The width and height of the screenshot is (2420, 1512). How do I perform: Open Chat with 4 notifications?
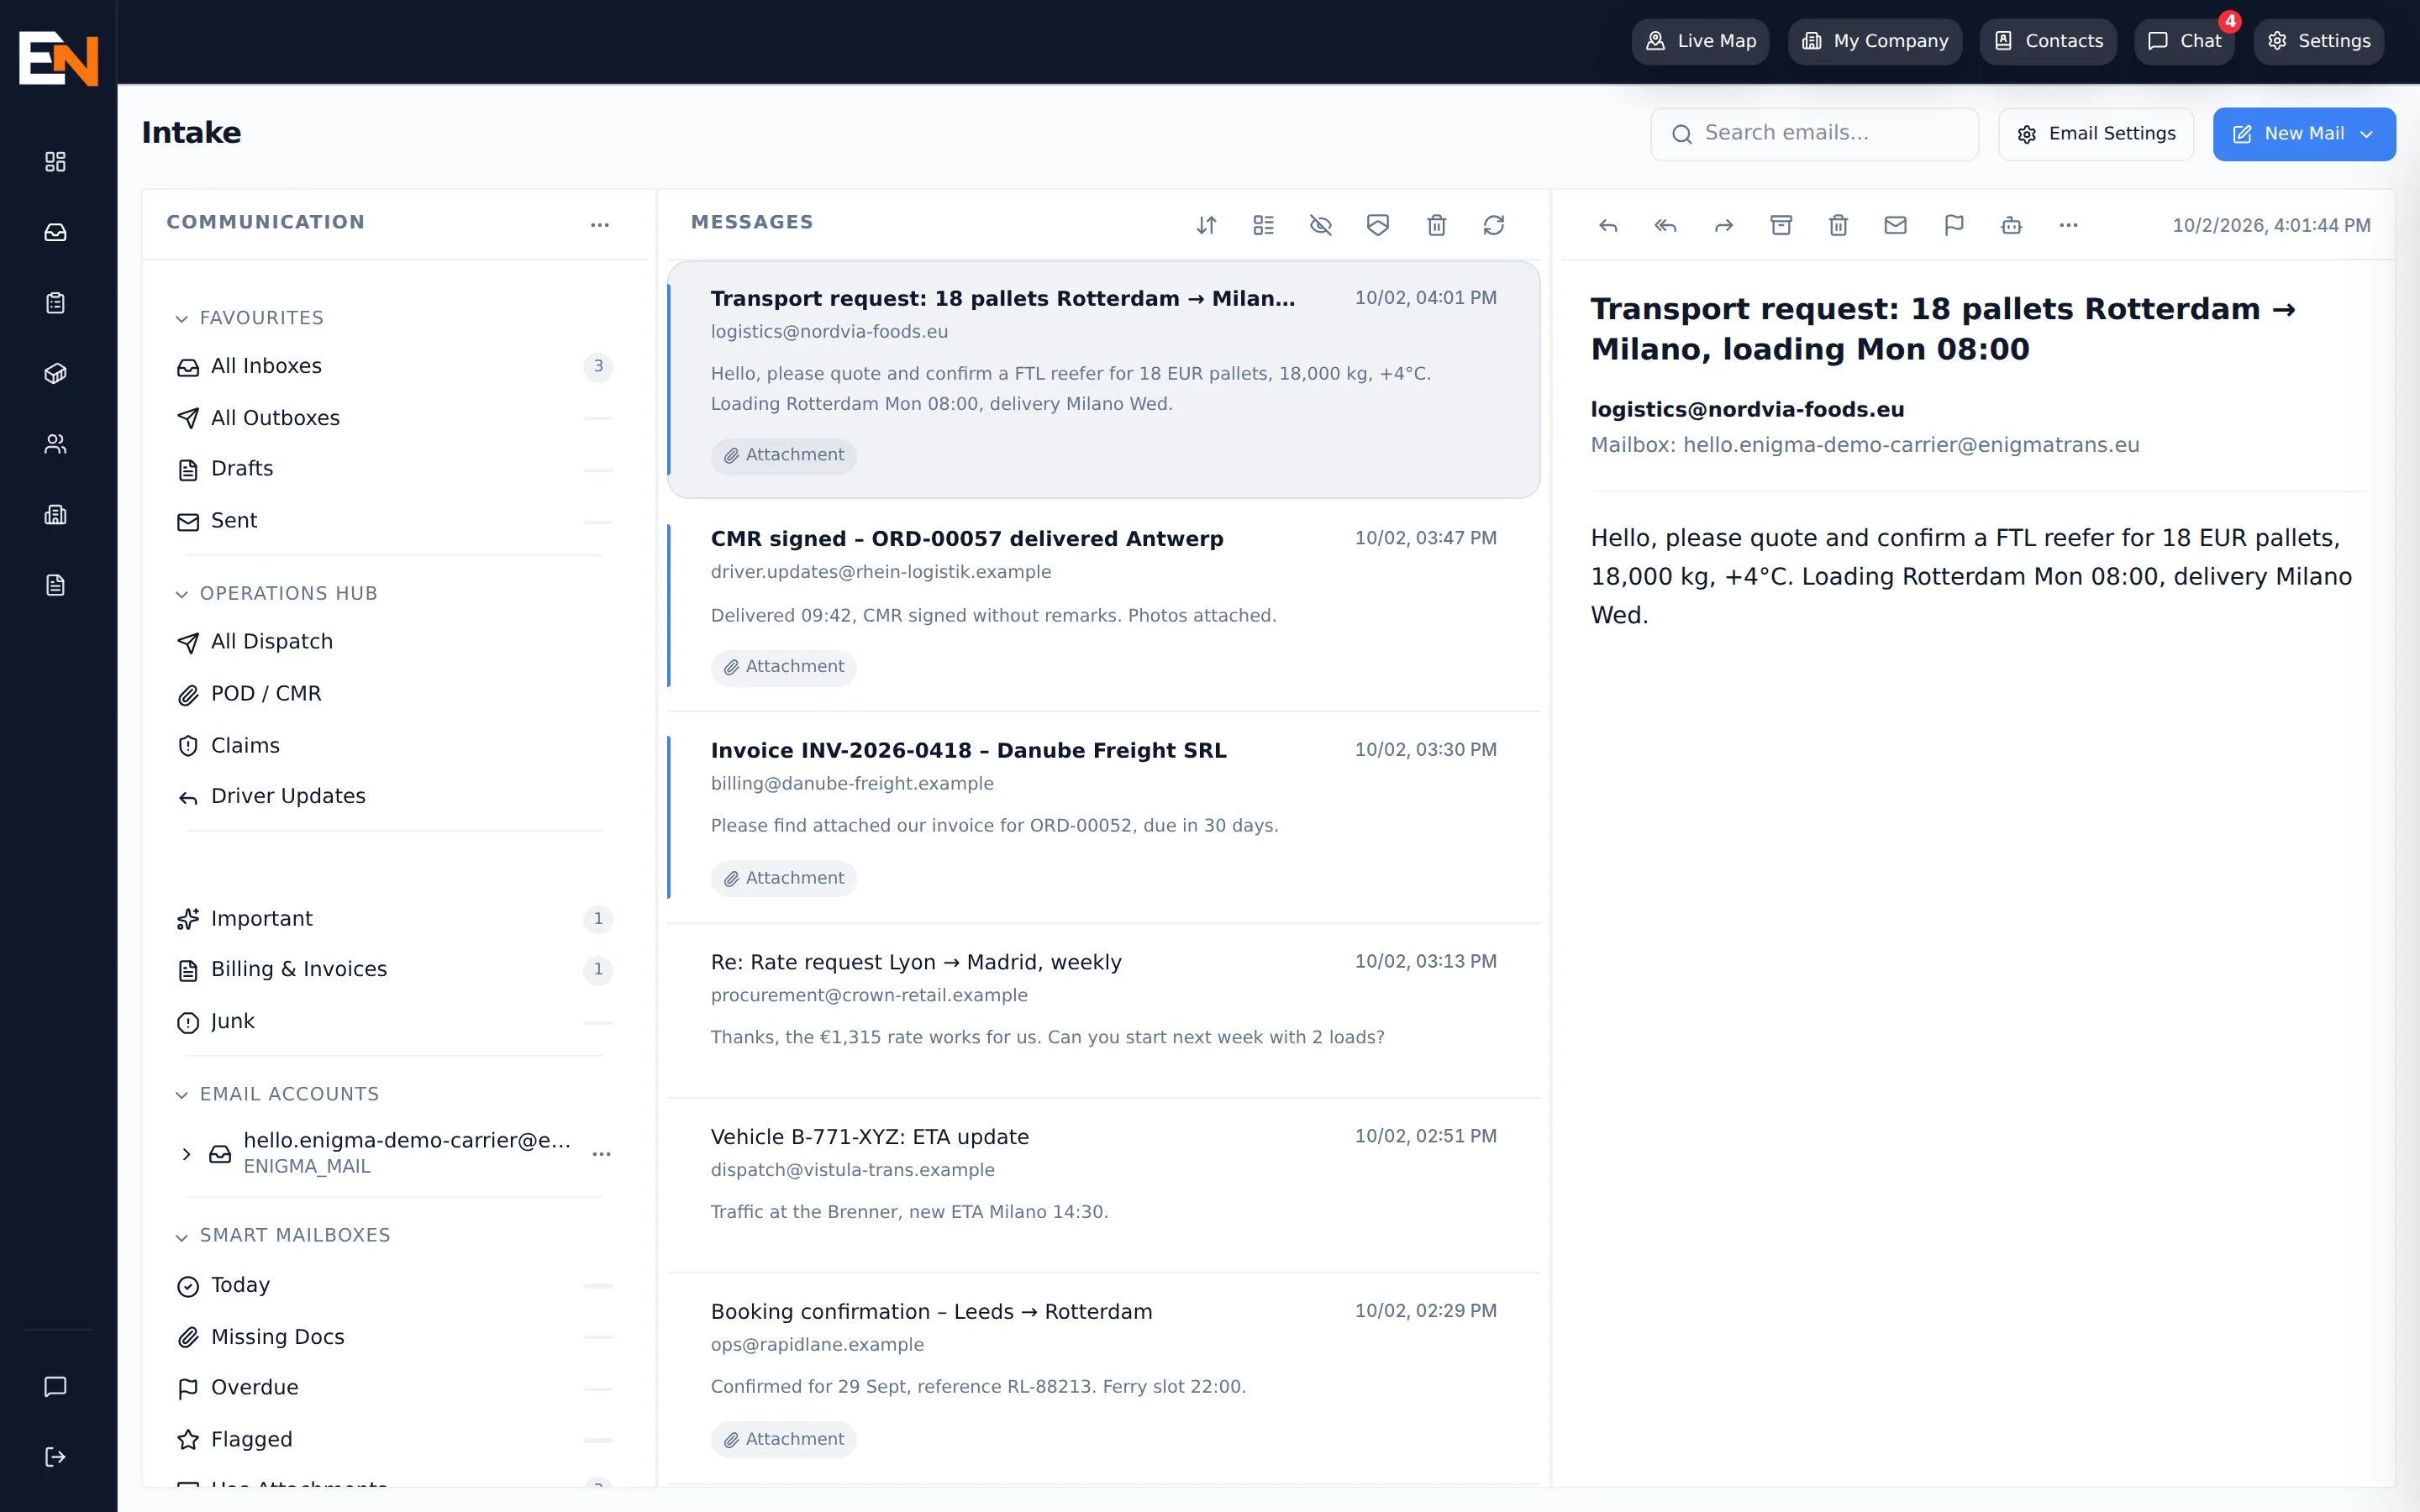coord(2184,41)
